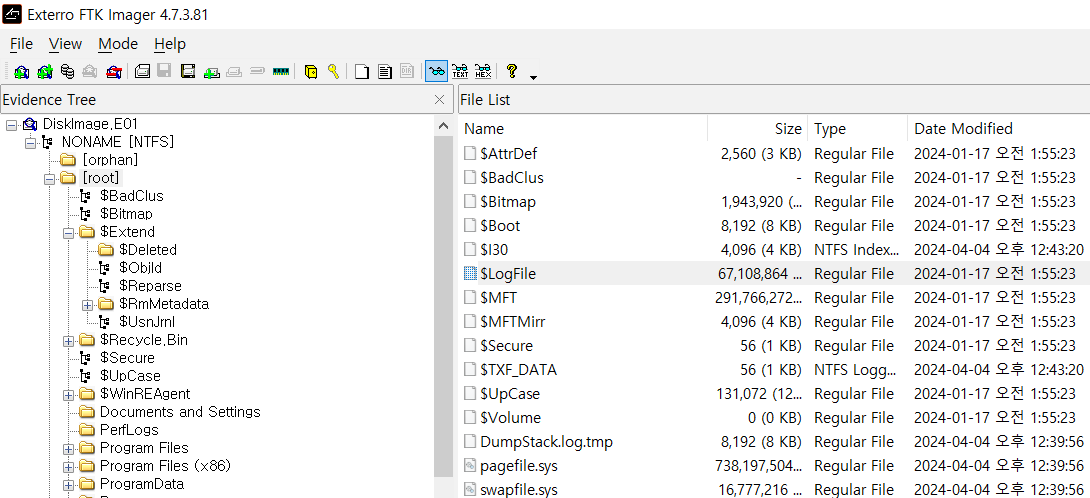Select the $UpCase item in tree

130,376
